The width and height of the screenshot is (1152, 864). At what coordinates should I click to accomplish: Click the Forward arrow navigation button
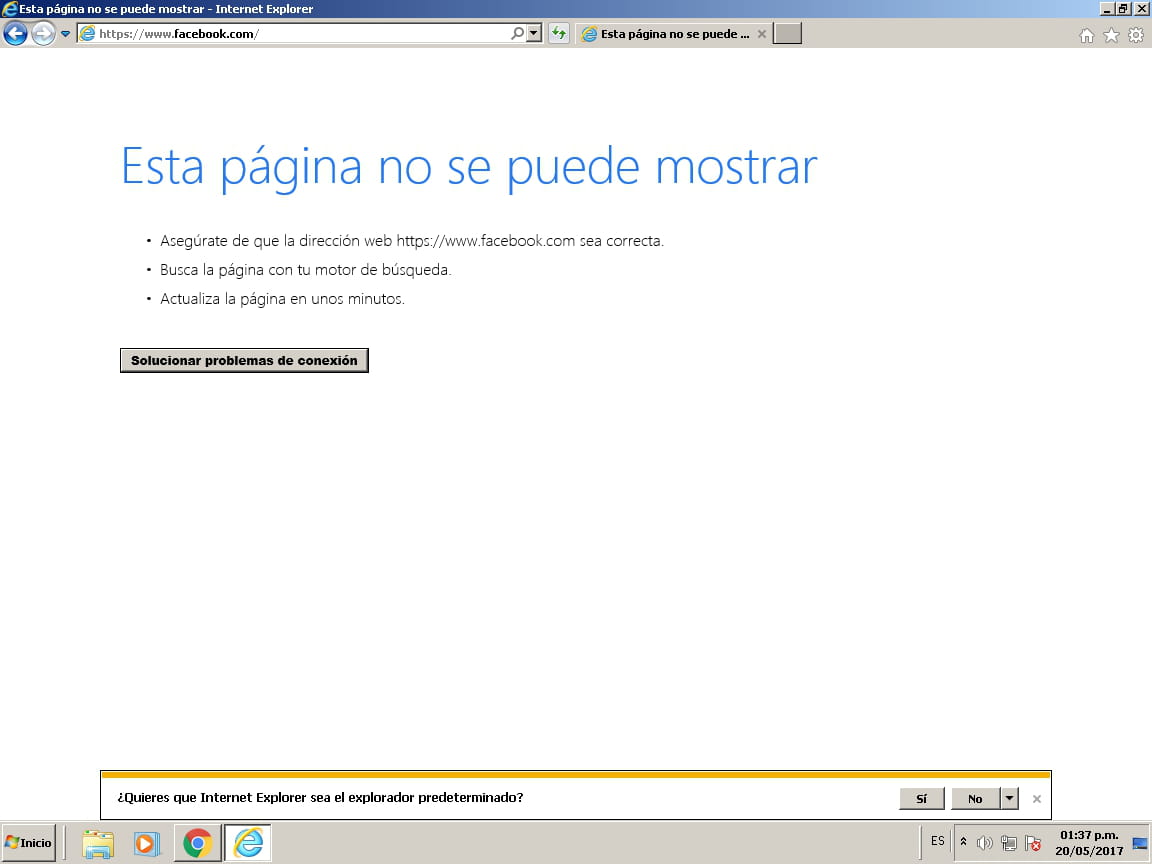click(x=43, y=34)
